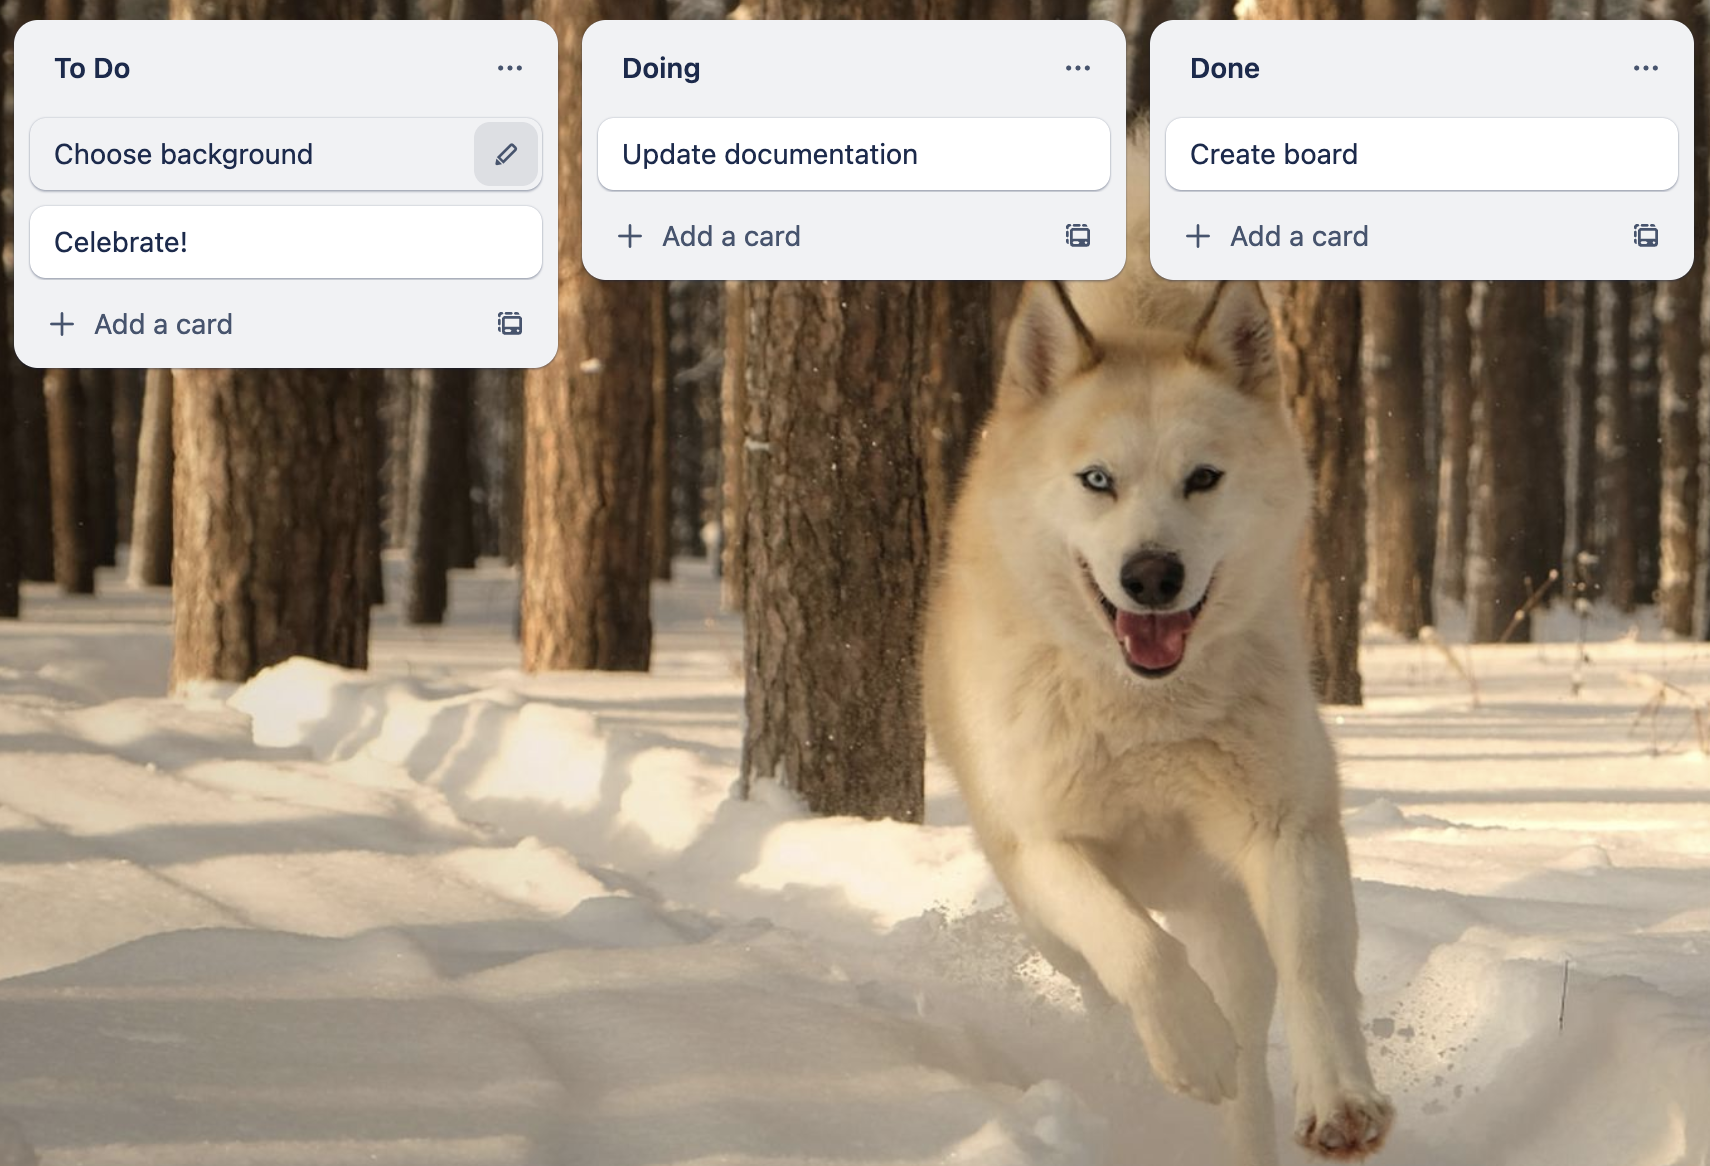Open the Celebrate! card
The height and width of the screenshot is (1166, 1710).
(x=286, y=242)
